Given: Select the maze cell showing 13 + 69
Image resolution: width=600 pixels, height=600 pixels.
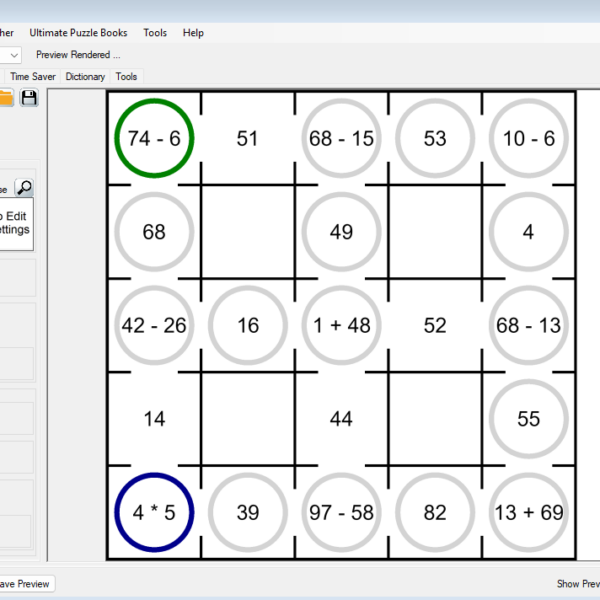Looking at the screenshot, I should (x=528, y=513).
